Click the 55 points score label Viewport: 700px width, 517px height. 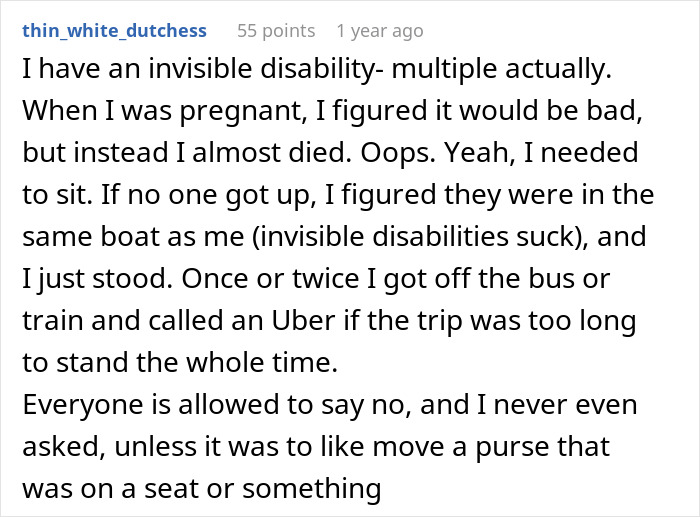click(x=276, y=31)
